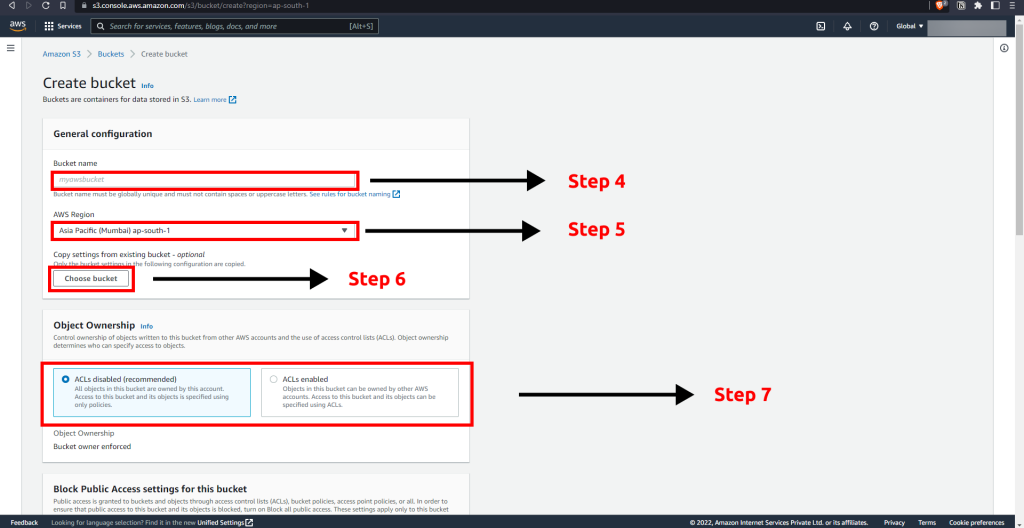Open the info panel icon at right
The width and height of the screenshot is (1024, 528).
tap(1004, 48)
